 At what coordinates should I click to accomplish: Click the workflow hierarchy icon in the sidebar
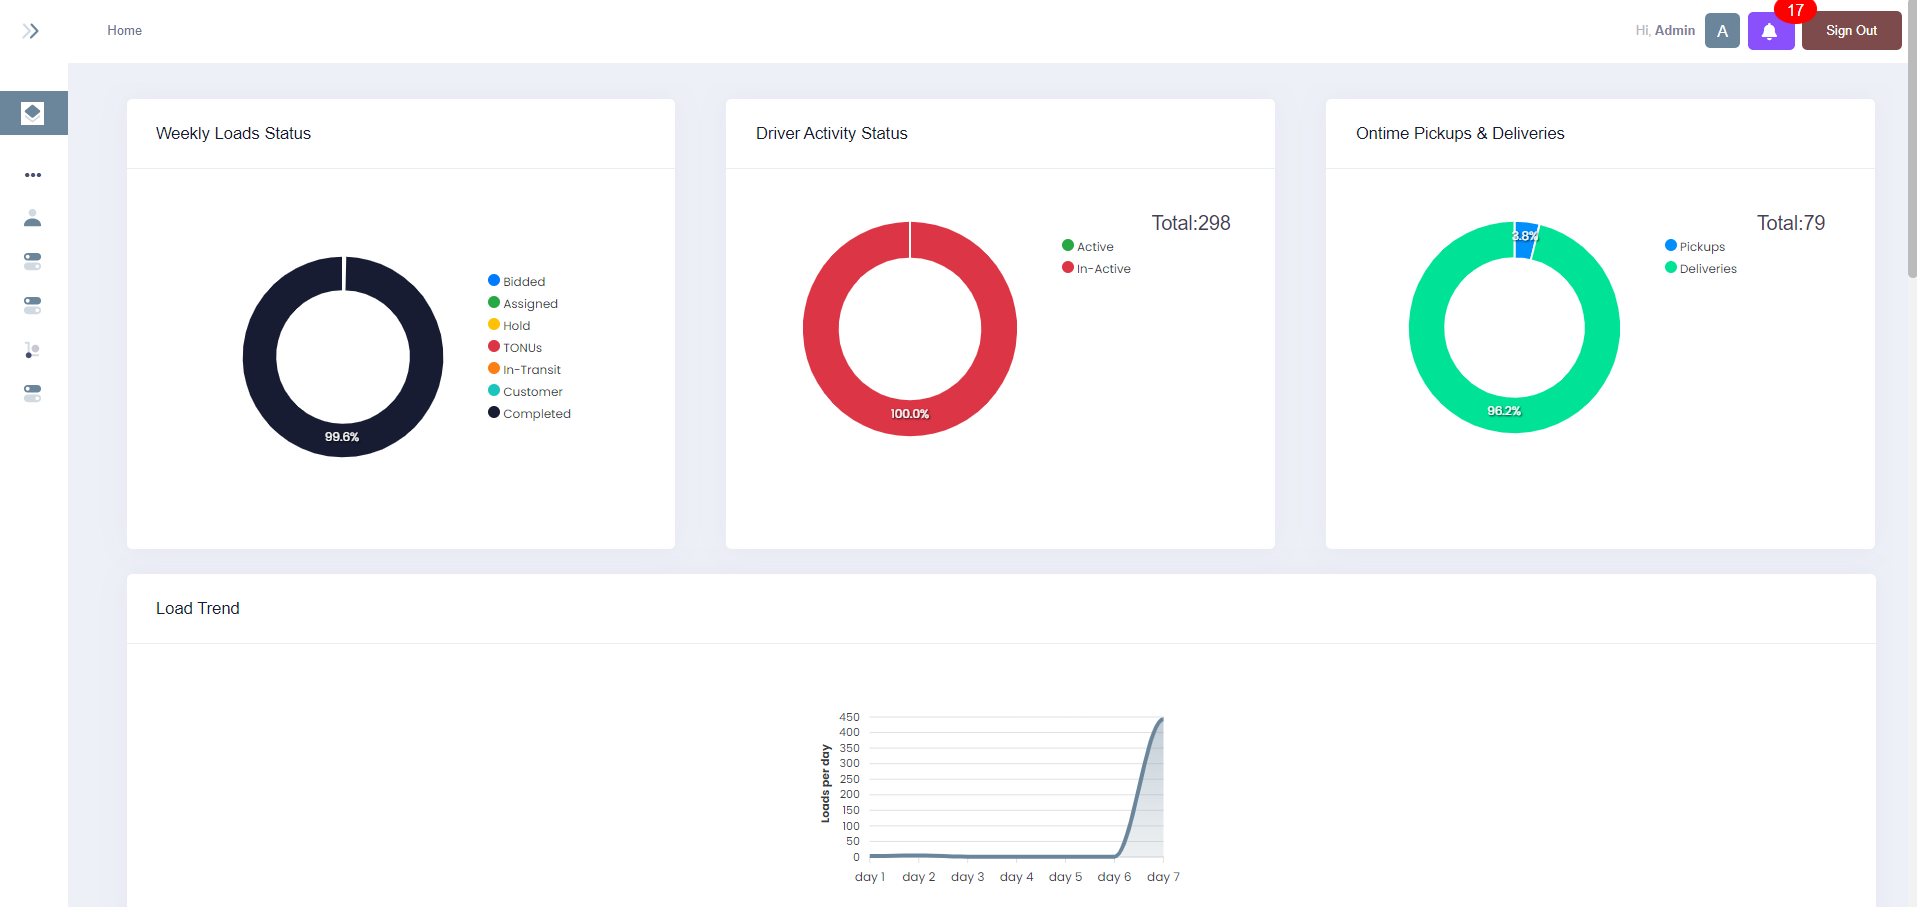coord(33,350)
